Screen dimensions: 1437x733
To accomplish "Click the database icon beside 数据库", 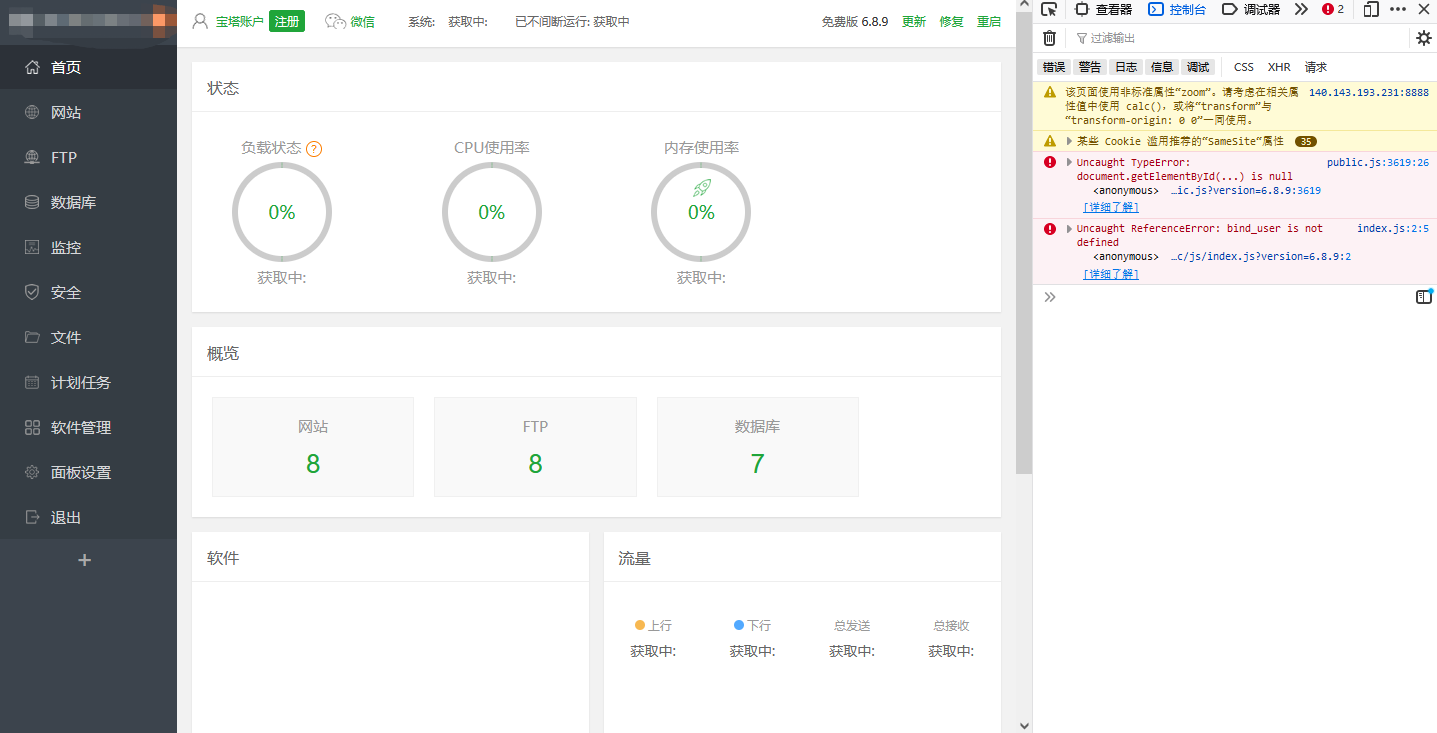I will [x=32, y=203].
